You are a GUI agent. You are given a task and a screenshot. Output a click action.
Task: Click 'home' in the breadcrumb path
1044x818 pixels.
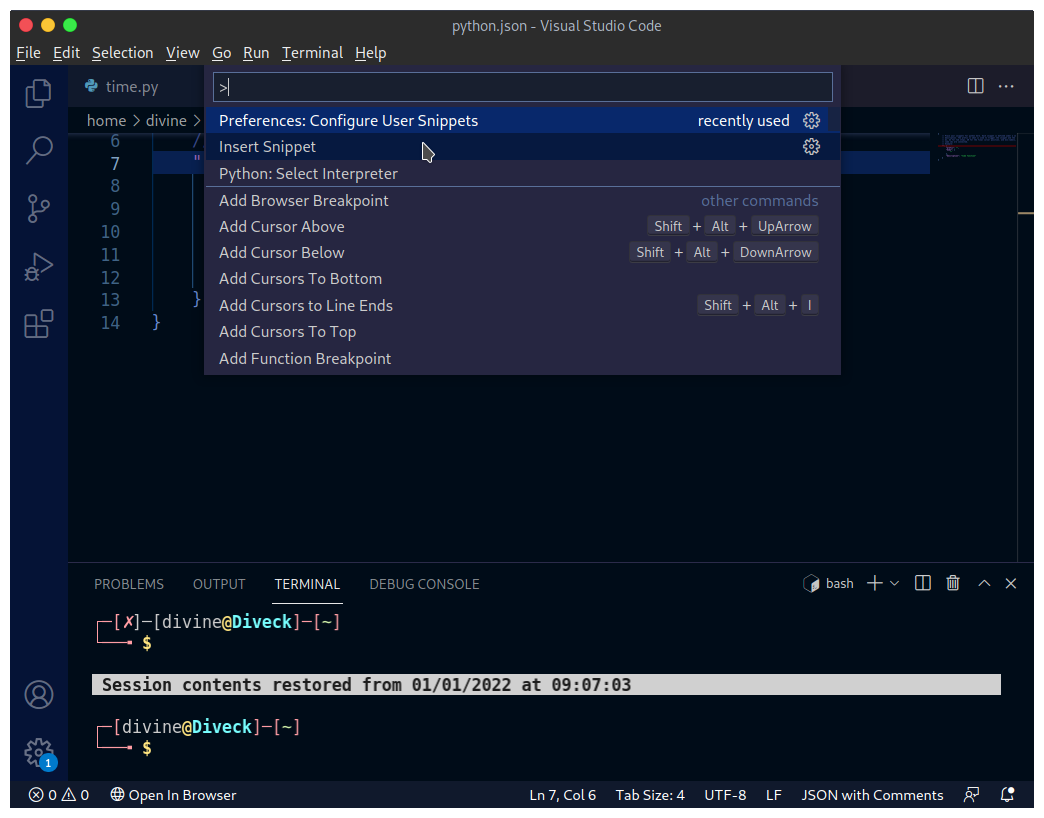click(x=106, y=120)
